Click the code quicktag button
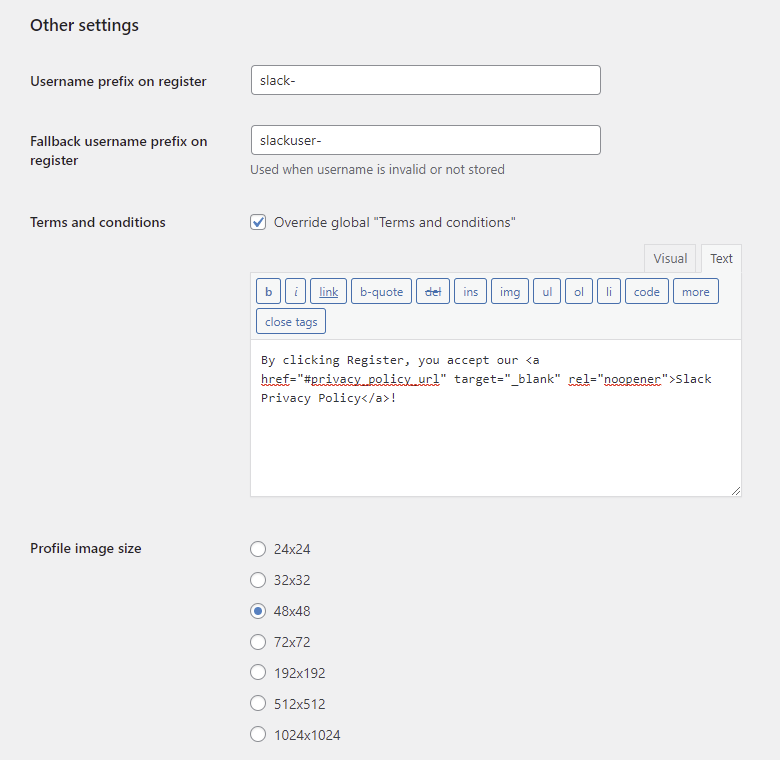 647,292
